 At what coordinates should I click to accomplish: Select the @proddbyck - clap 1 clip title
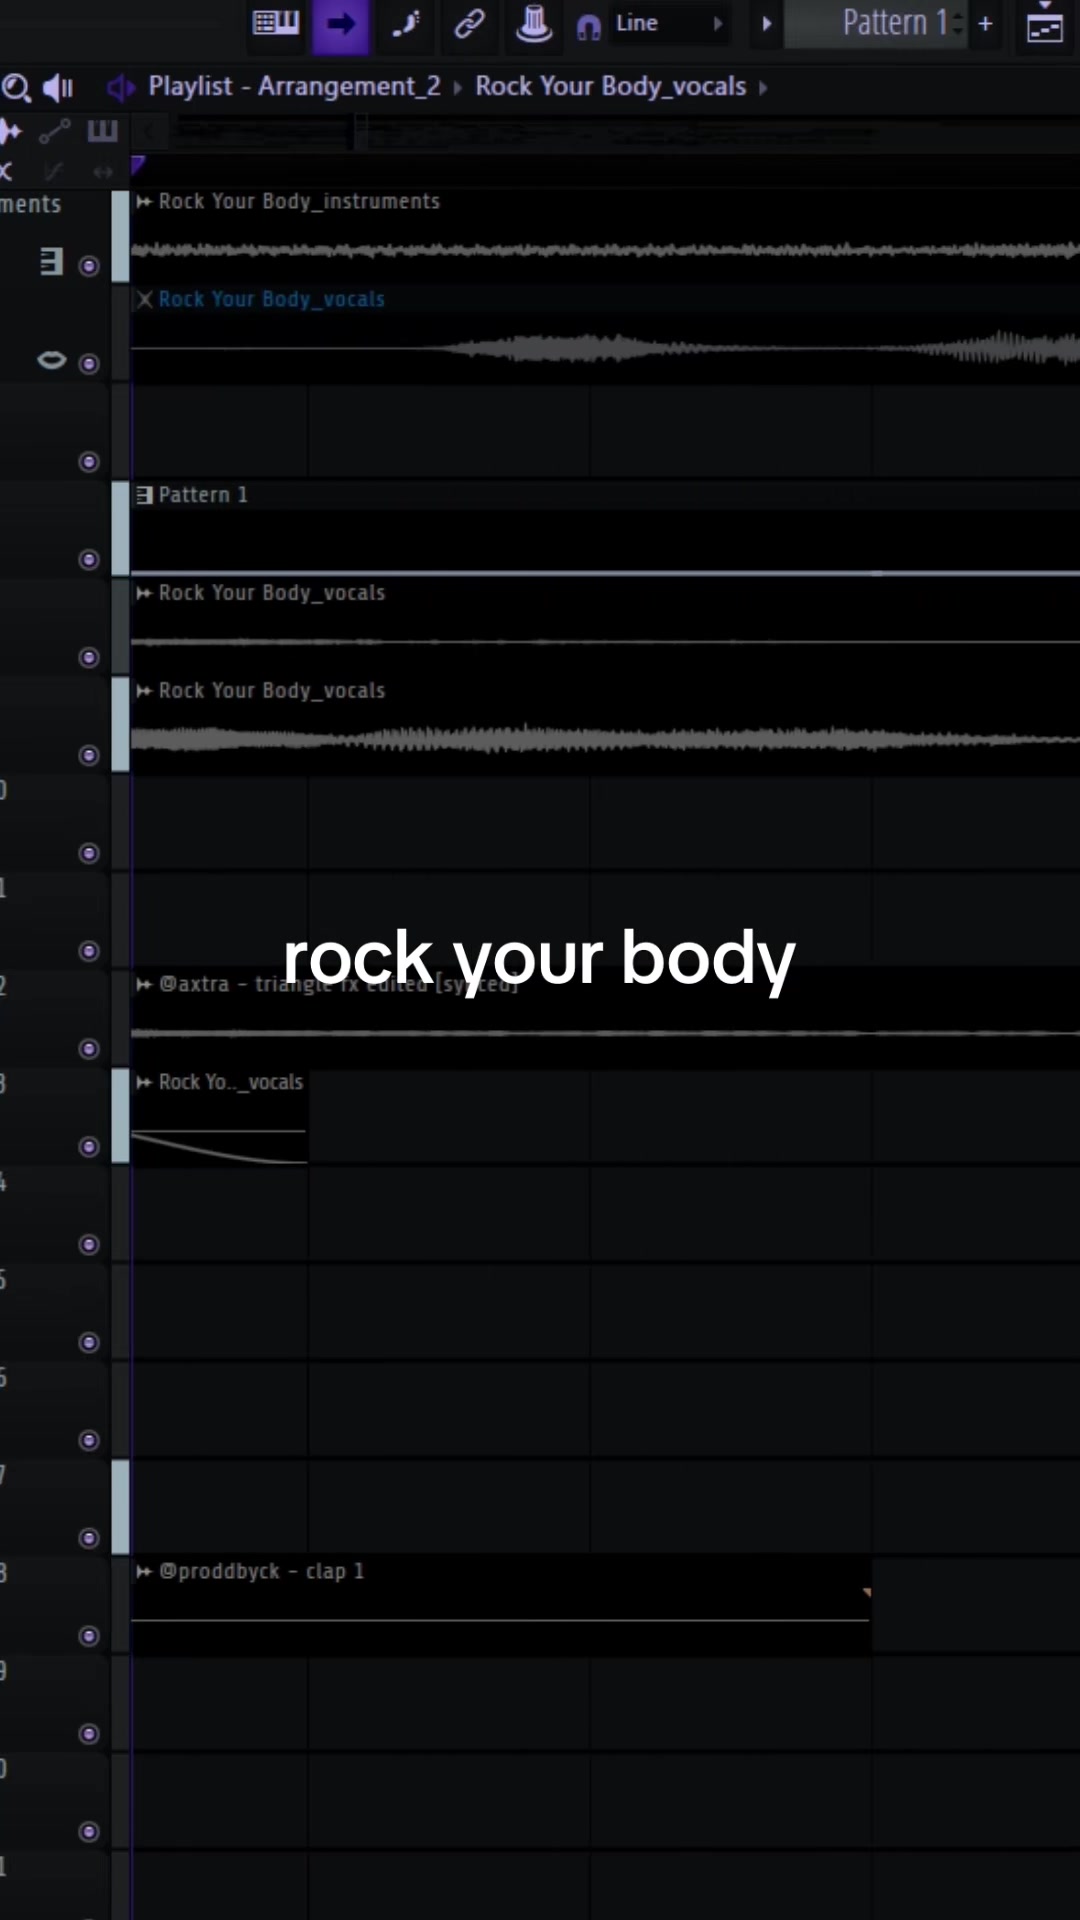(x=261, y=1571)
